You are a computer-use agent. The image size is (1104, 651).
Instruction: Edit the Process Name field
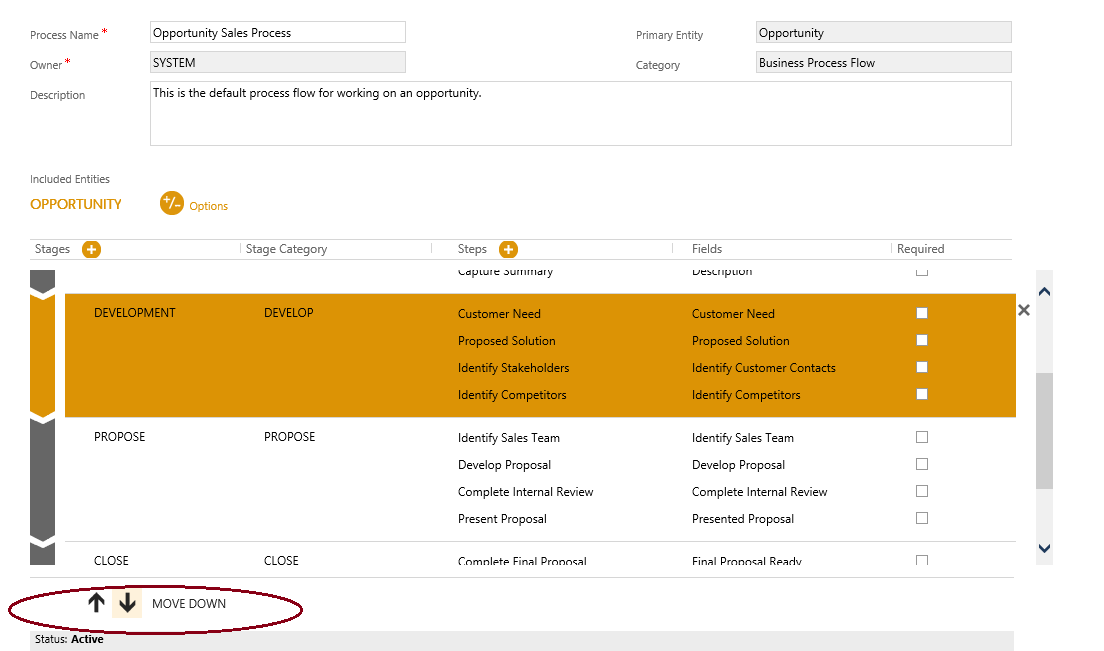point(277,32)
